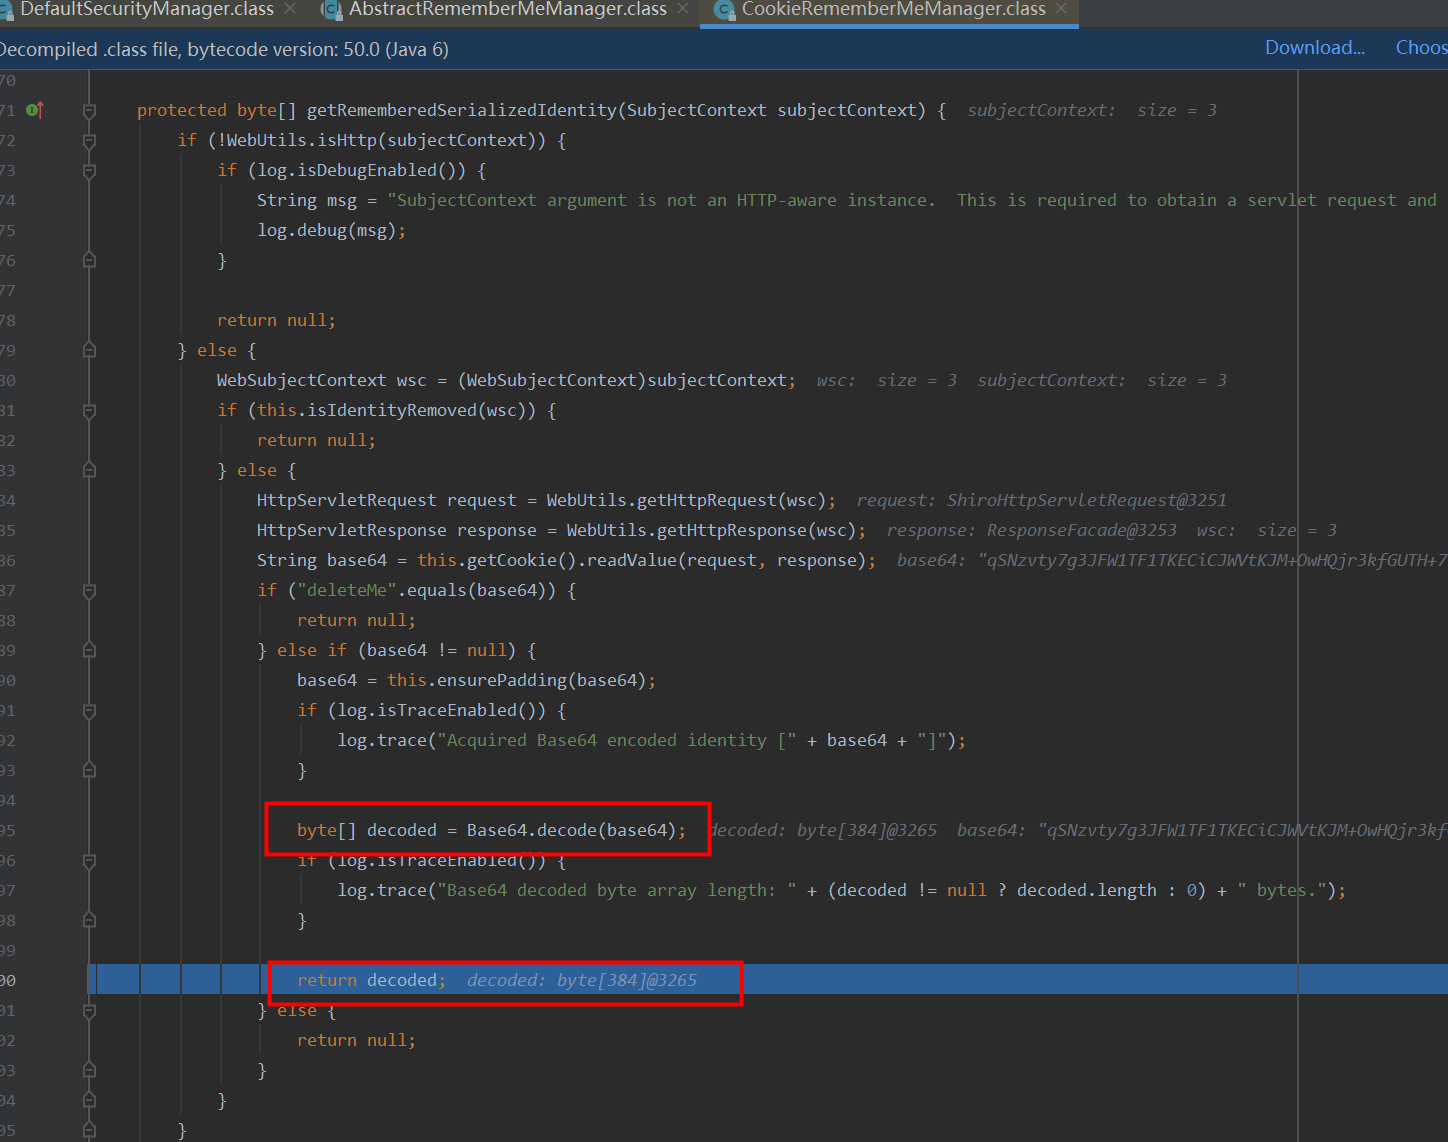
Task: Click the WebSubjectContext wsc assignment line
Action: [506, 380]
